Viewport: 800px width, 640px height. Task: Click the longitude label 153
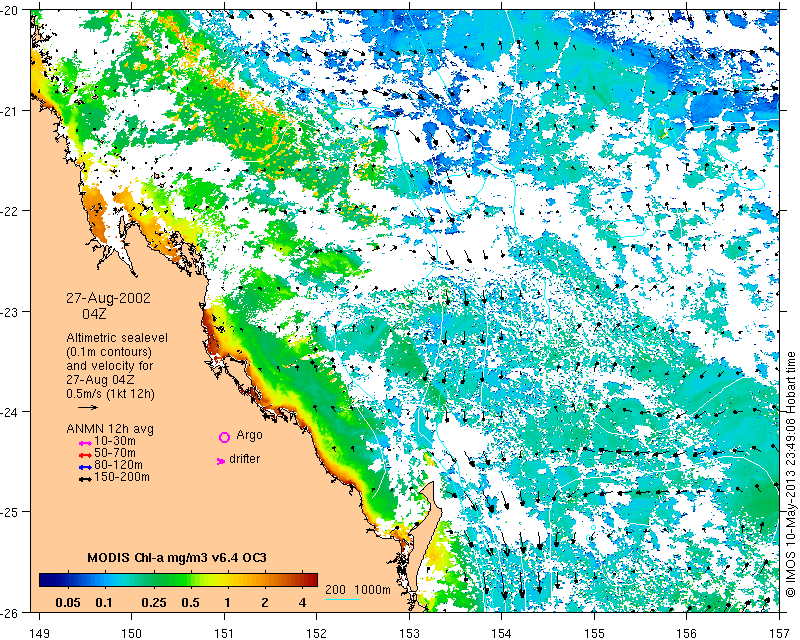tap(409, 633)
